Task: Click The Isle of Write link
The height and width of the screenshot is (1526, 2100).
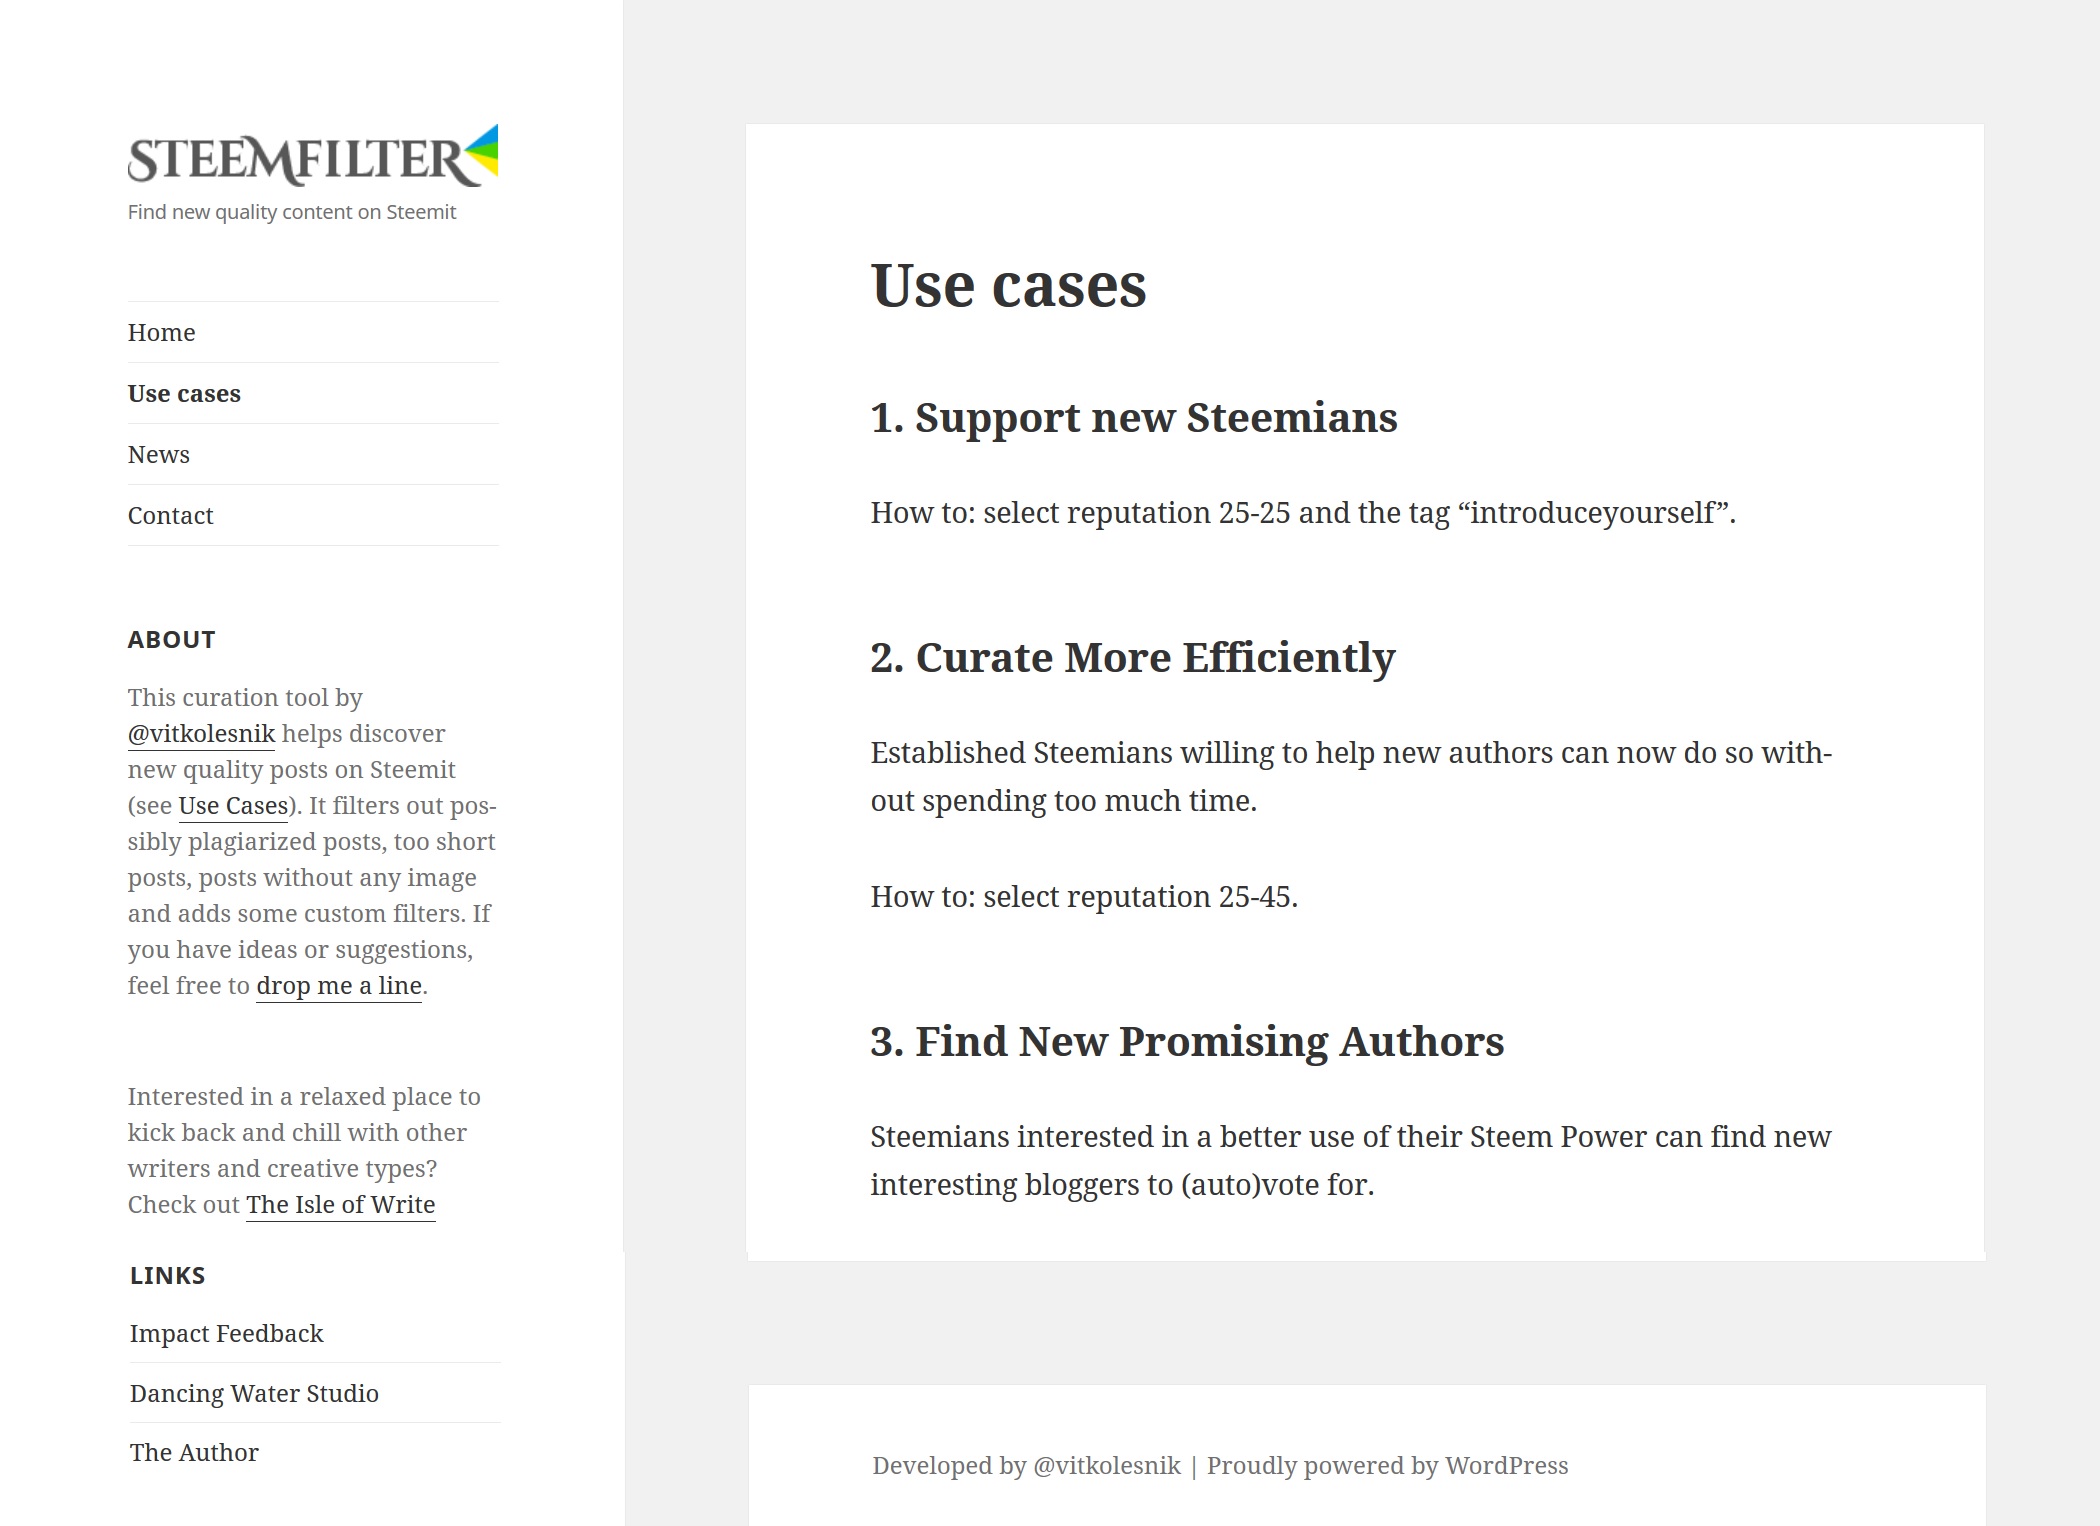Action: tap(339, 1205)
